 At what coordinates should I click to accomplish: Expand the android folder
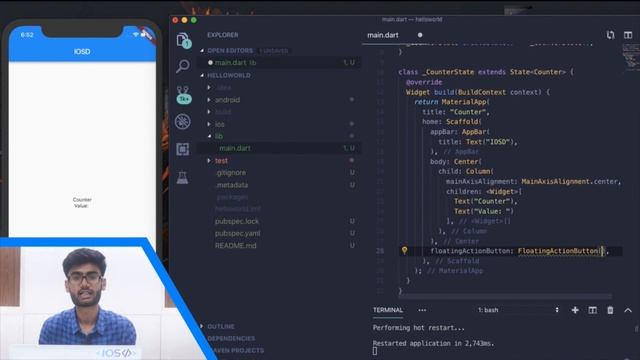209,100
